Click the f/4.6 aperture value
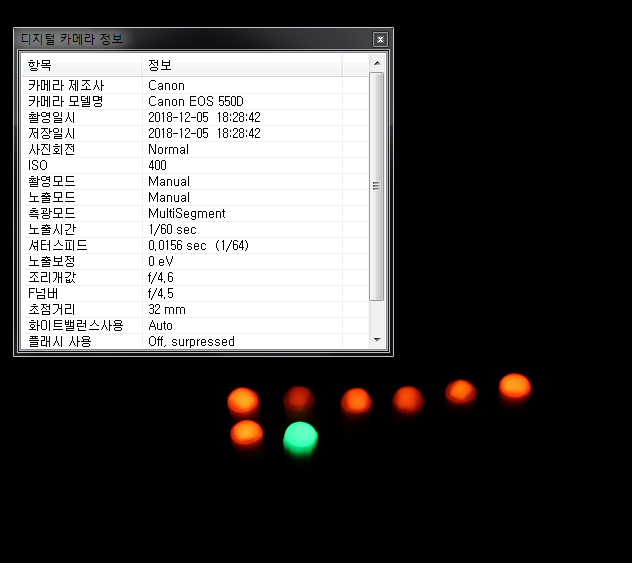Screen dimensions: 632x563 pos(161,278)
